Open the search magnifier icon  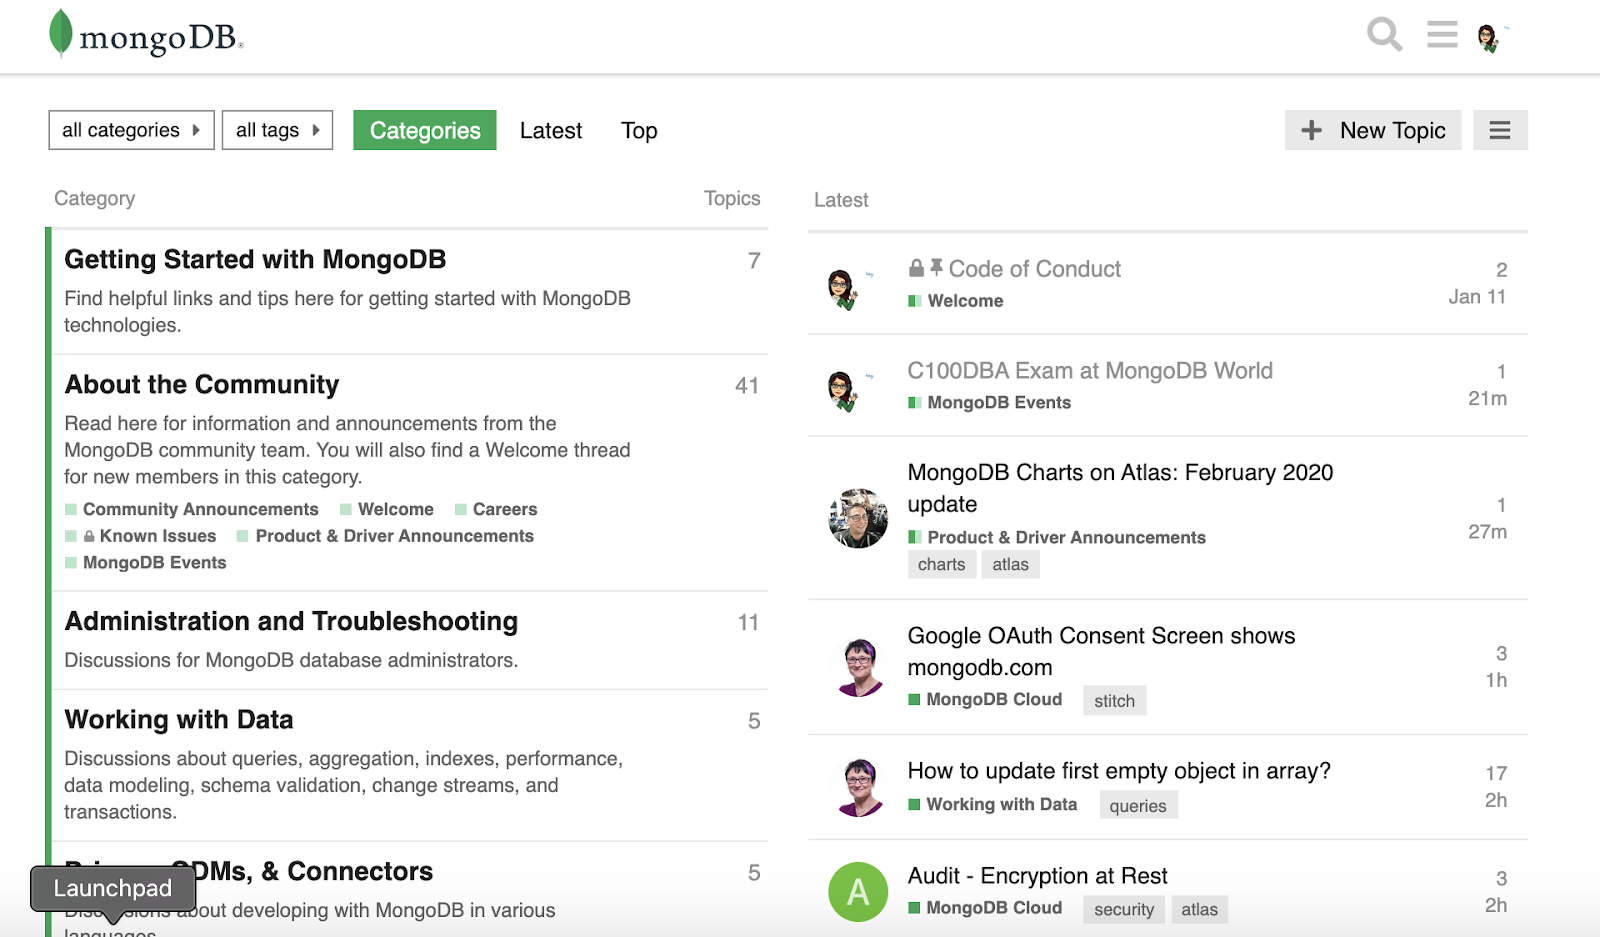click(1384, 35)
